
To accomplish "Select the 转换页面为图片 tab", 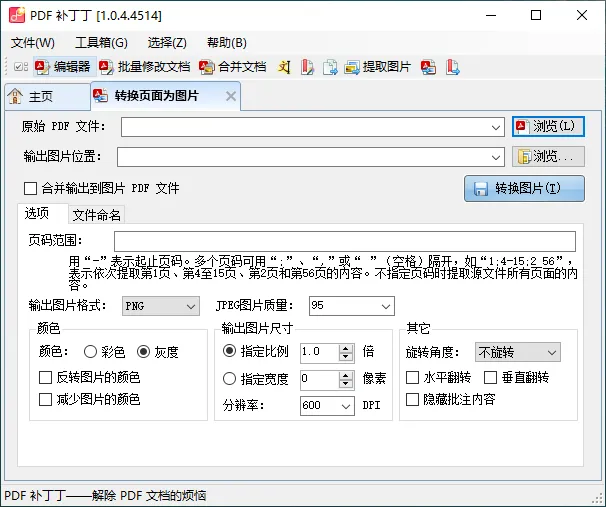I will click(165, 95).
